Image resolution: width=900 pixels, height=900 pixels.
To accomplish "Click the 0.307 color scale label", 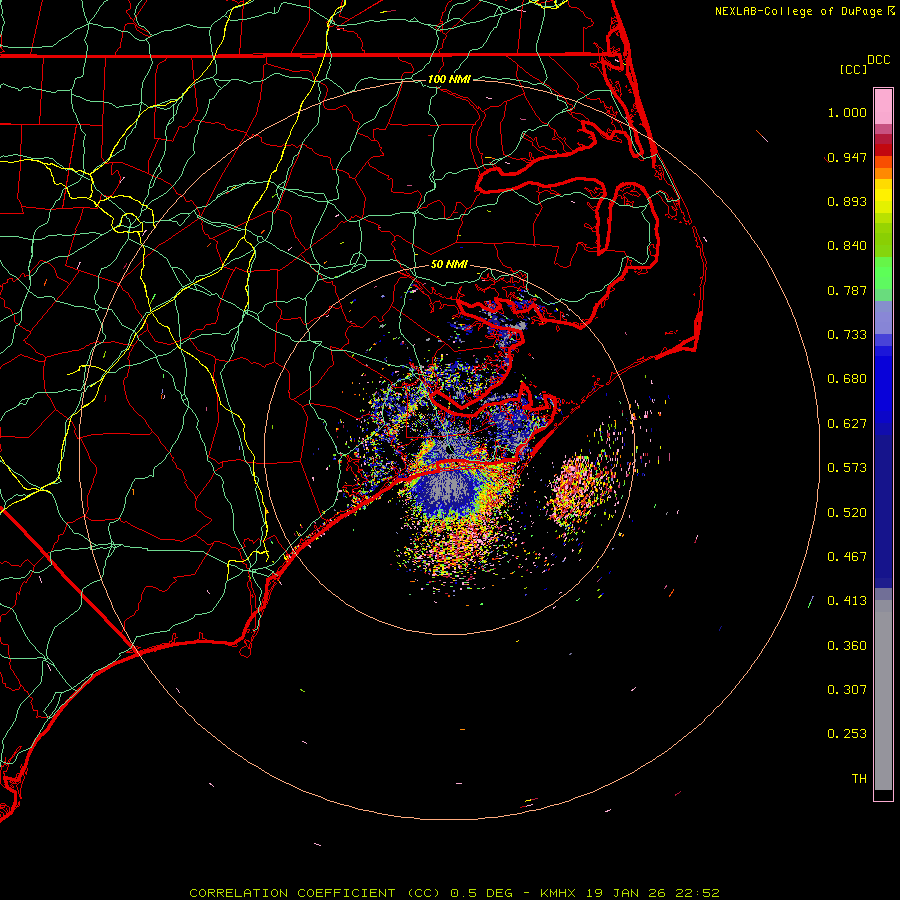I will point(847,690).
